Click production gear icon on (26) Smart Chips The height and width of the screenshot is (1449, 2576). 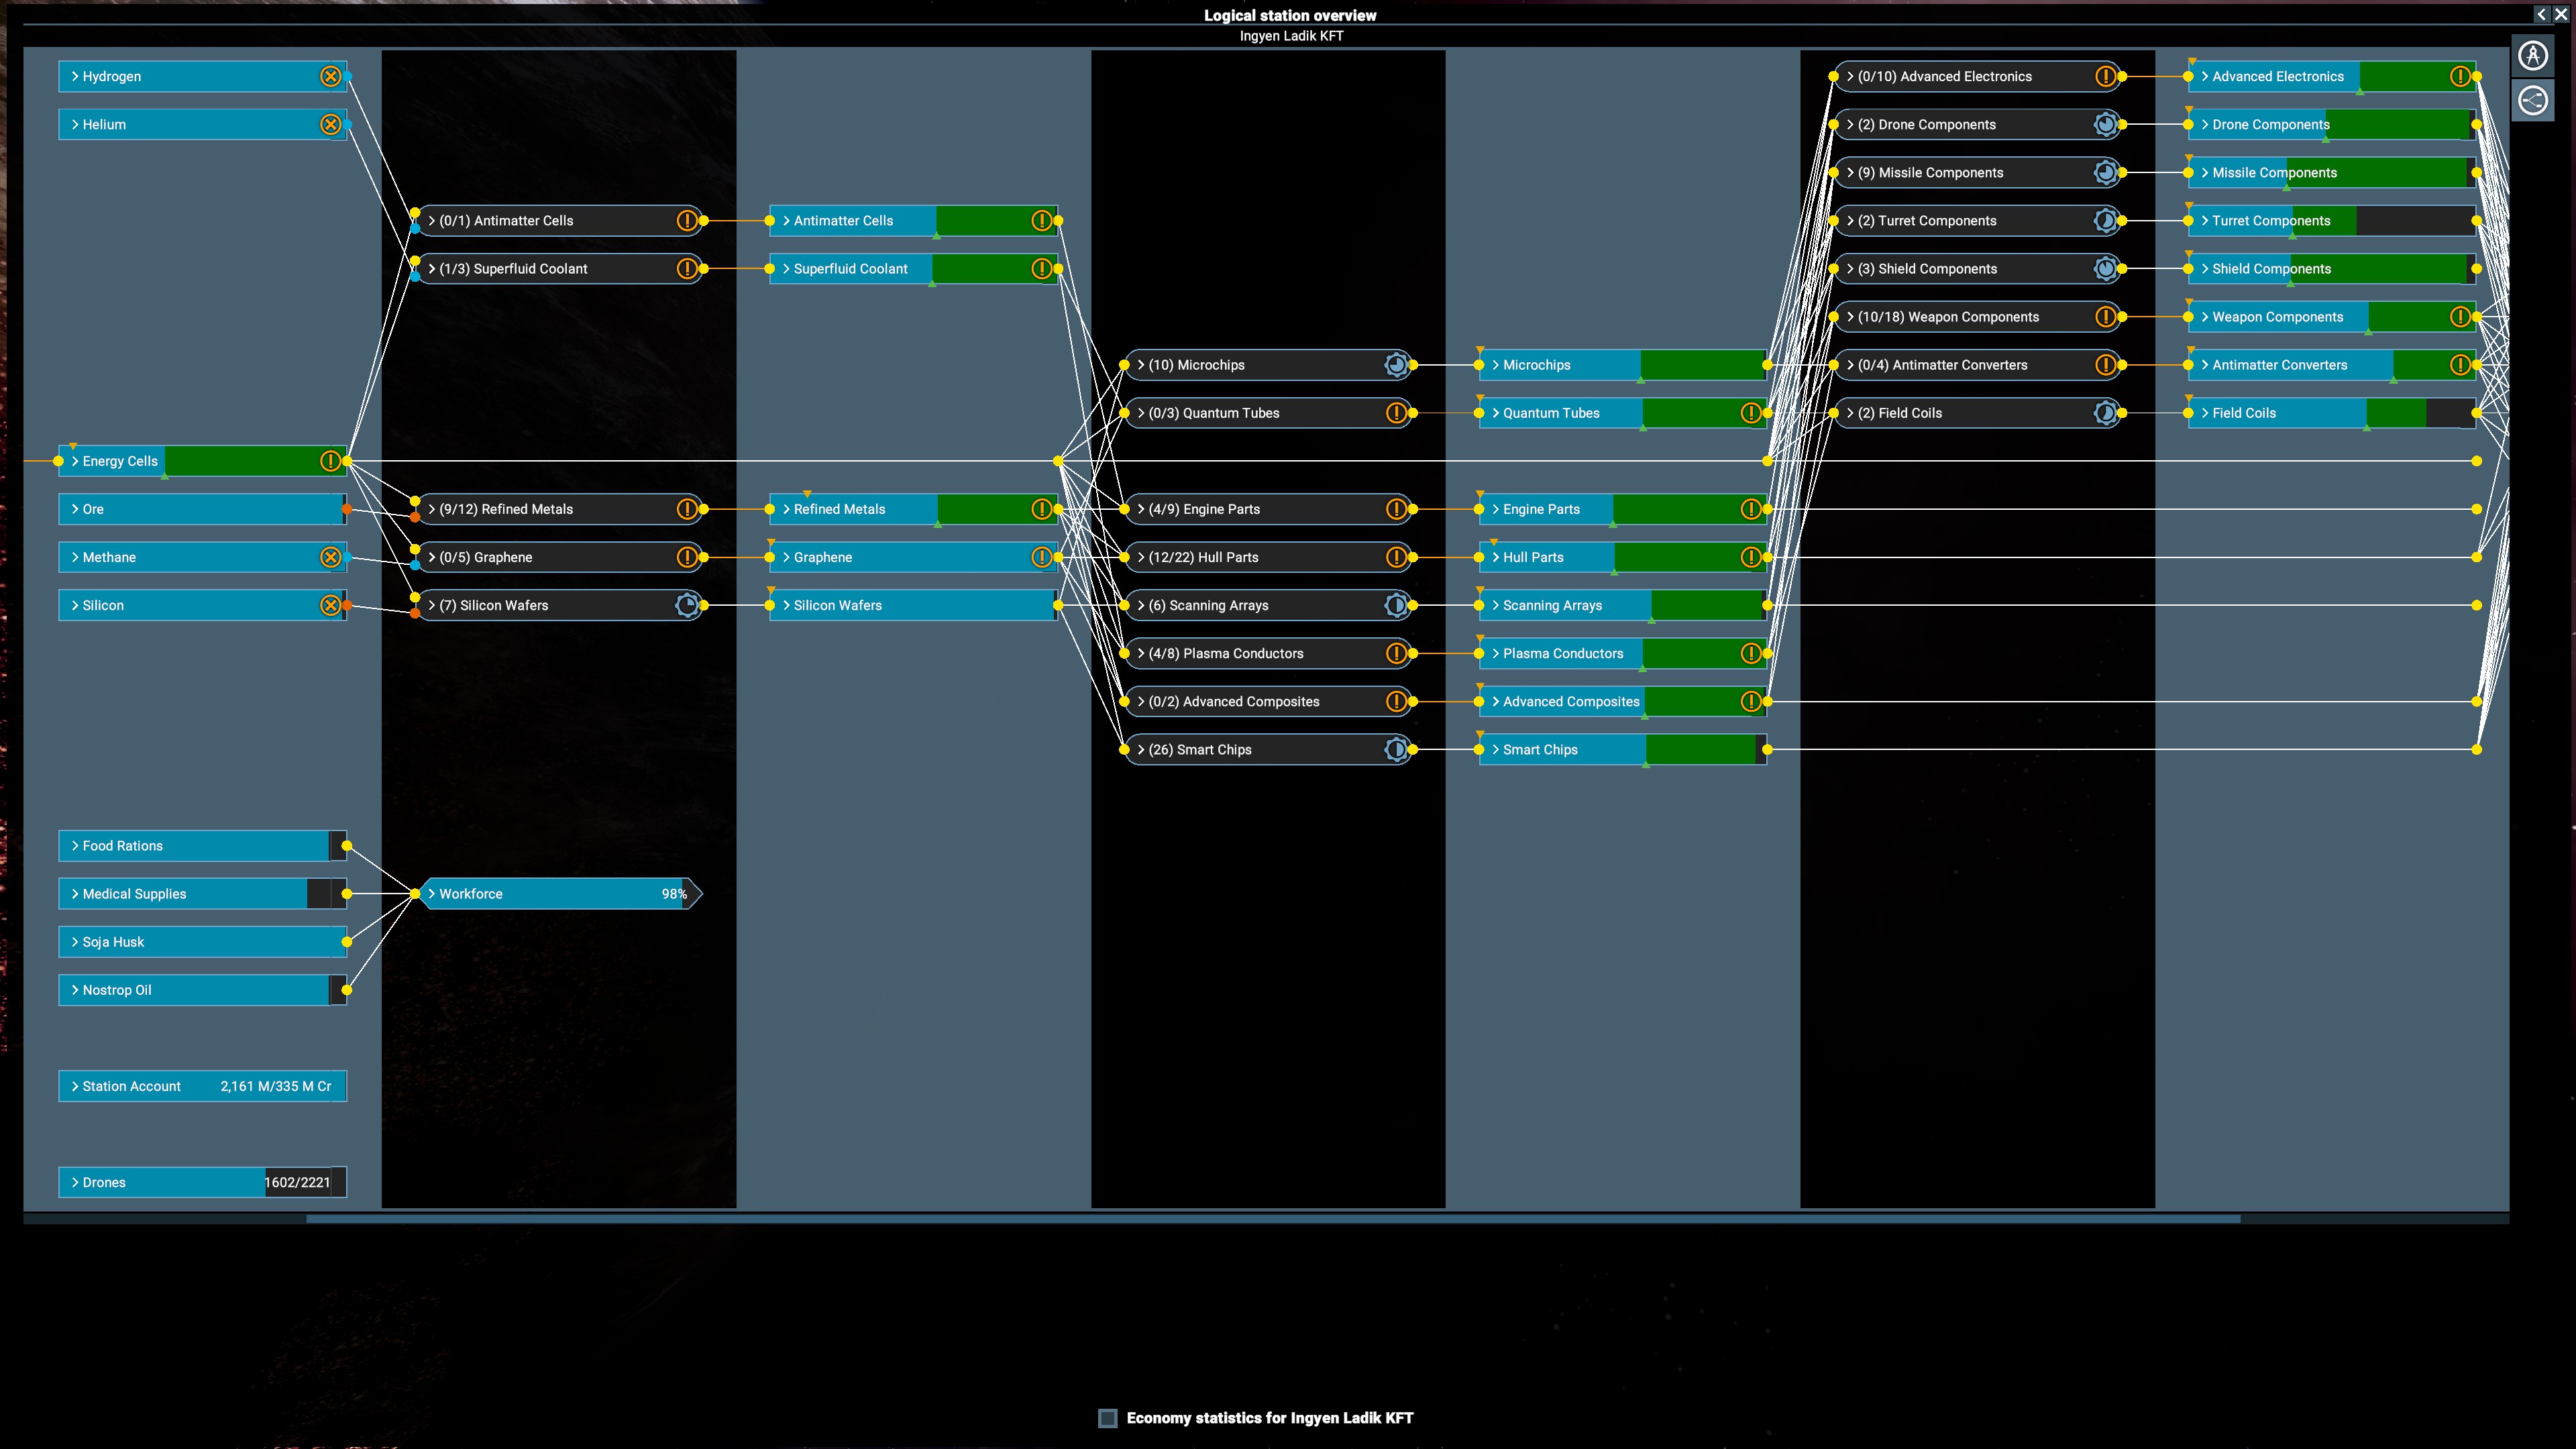pos(1396,749)
